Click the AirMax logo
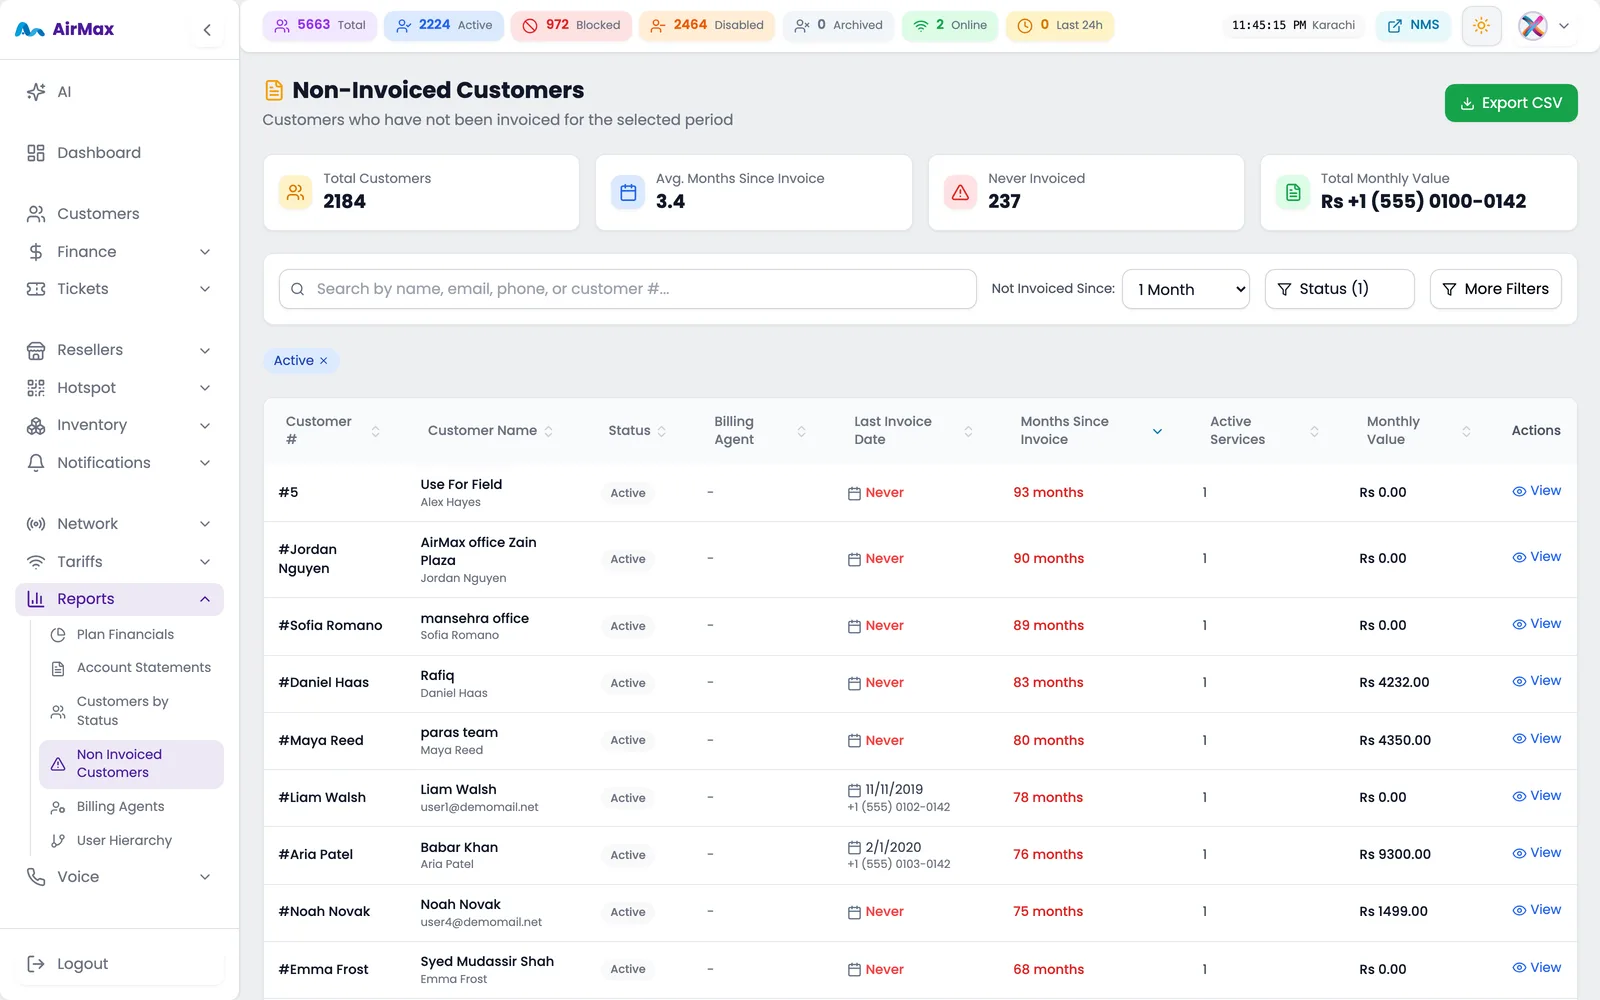The height and width of the screenshot is (1000, 1600). click(x=65, y=30)
